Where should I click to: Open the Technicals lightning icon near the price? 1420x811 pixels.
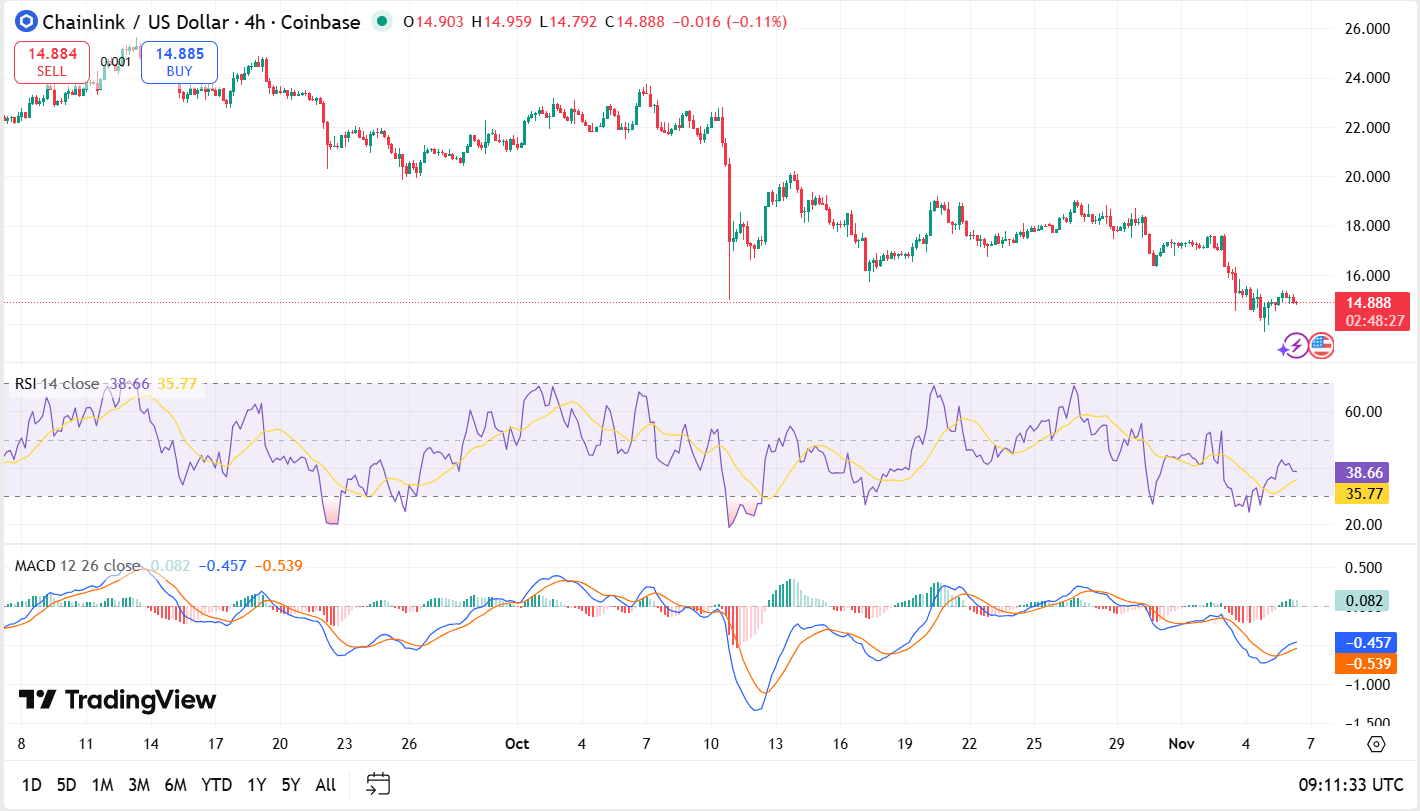coord(1296,347)
